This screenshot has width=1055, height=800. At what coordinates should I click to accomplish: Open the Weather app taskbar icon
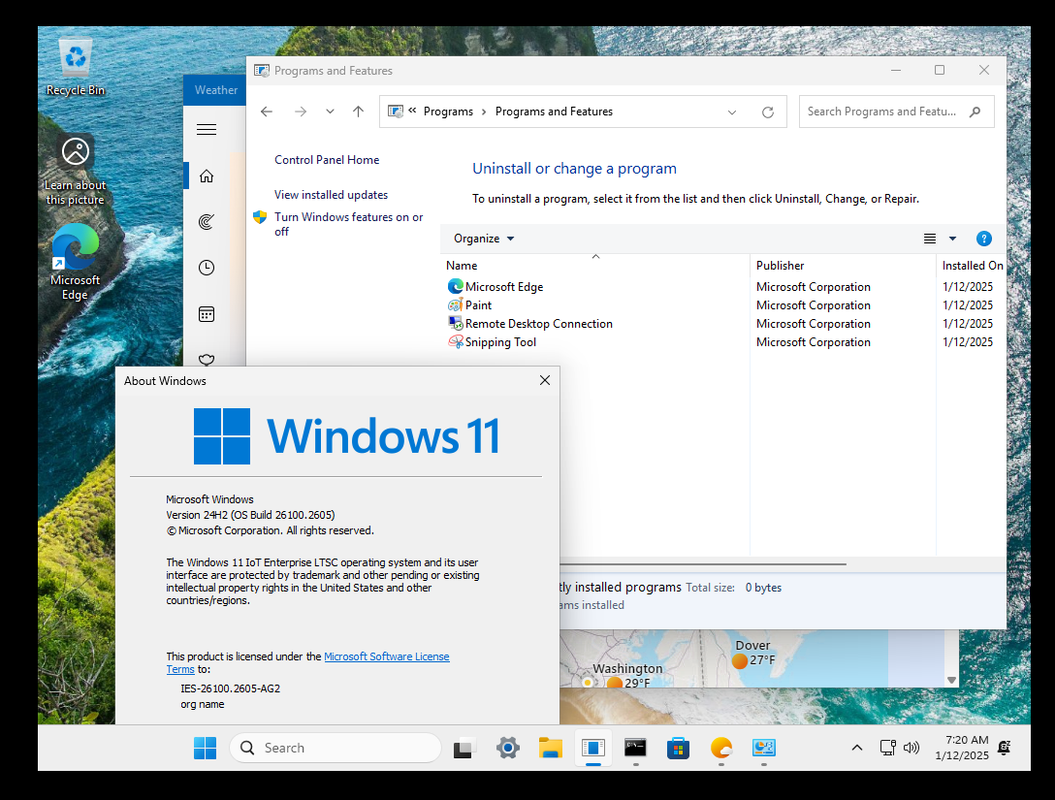tap(721, 748)
